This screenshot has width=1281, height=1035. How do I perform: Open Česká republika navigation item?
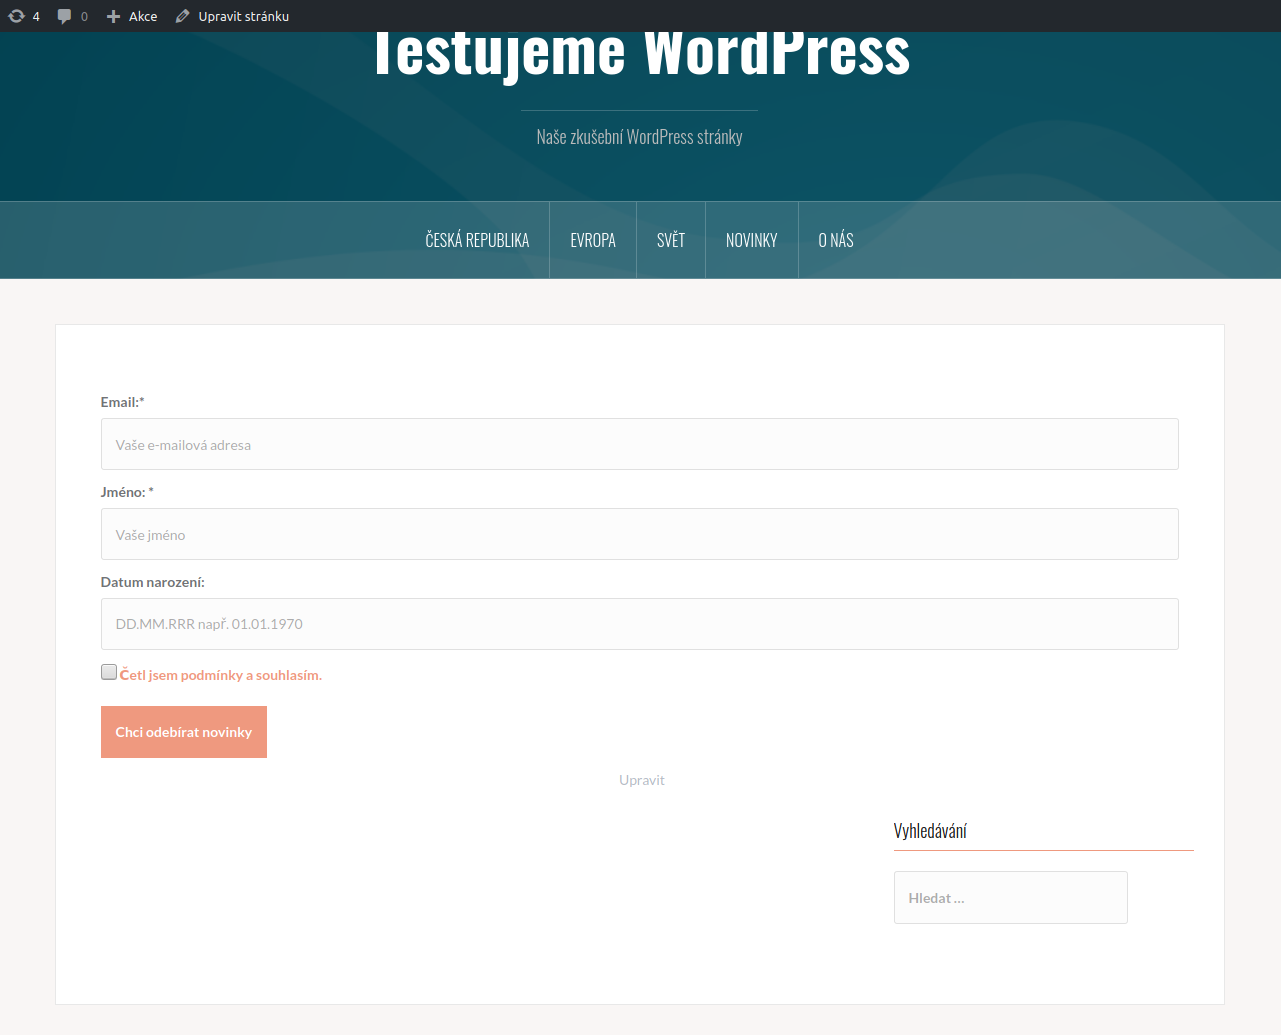[x=477, y=240]
